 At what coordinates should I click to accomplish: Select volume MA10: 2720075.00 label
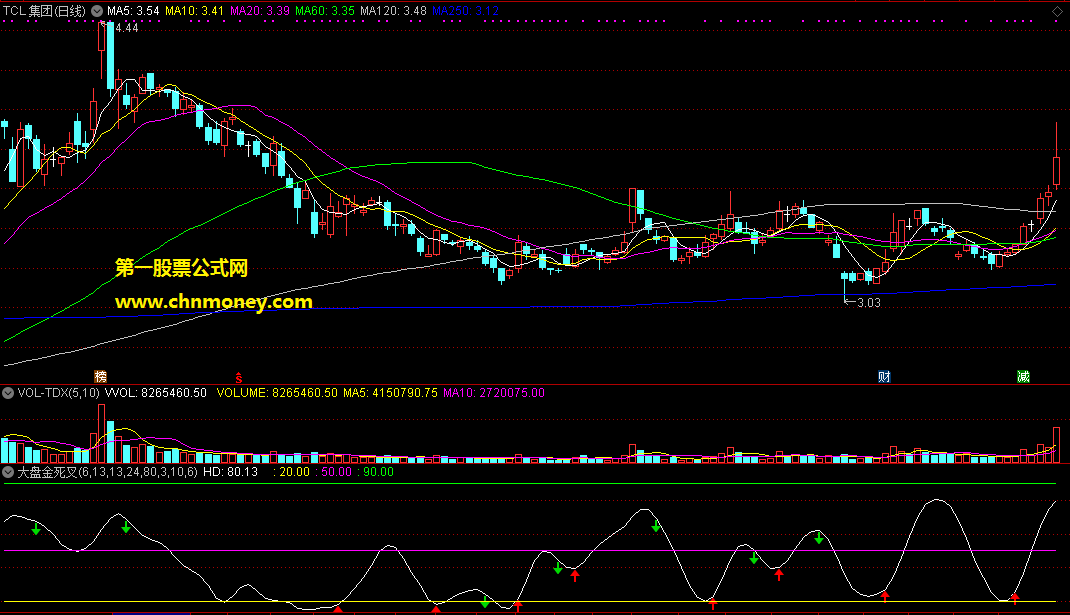(x=494, y=392)
